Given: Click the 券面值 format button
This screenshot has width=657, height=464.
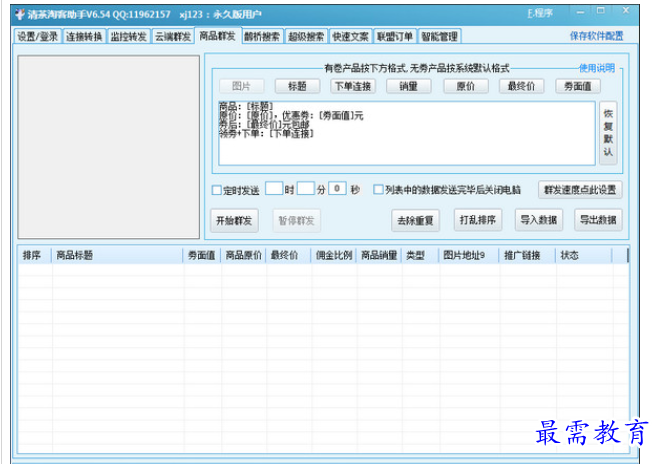Looking at the screenshot, I should [578, 86].
